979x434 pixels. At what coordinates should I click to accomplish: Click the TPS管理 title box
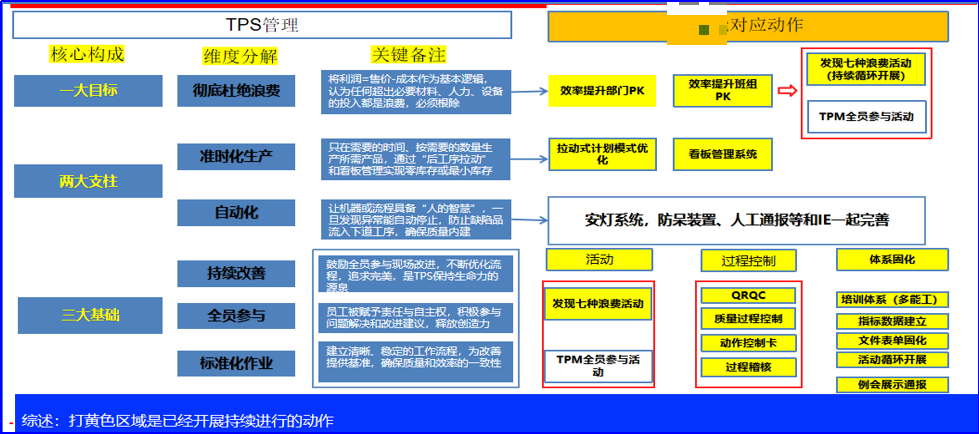point(262,25)
